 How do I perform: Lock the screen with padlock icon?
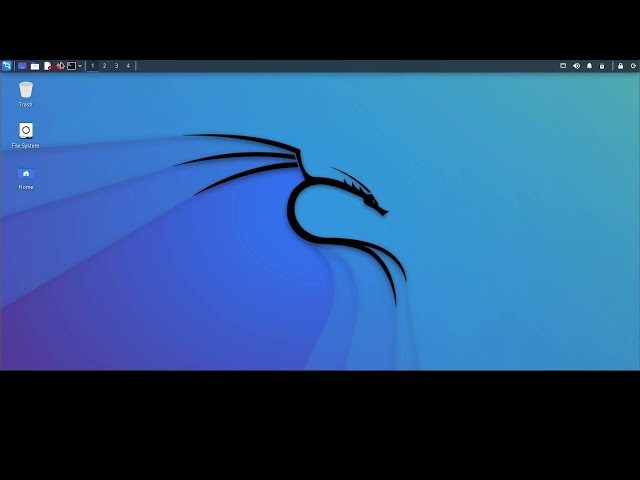(620, 66)
